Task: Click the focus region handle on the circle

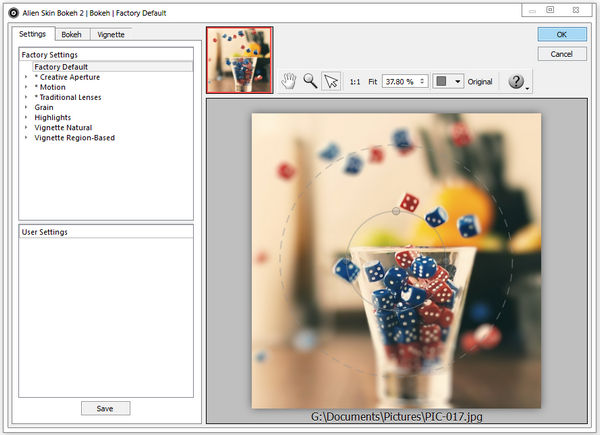Action: pyautogui.click(x=396, y=212)
